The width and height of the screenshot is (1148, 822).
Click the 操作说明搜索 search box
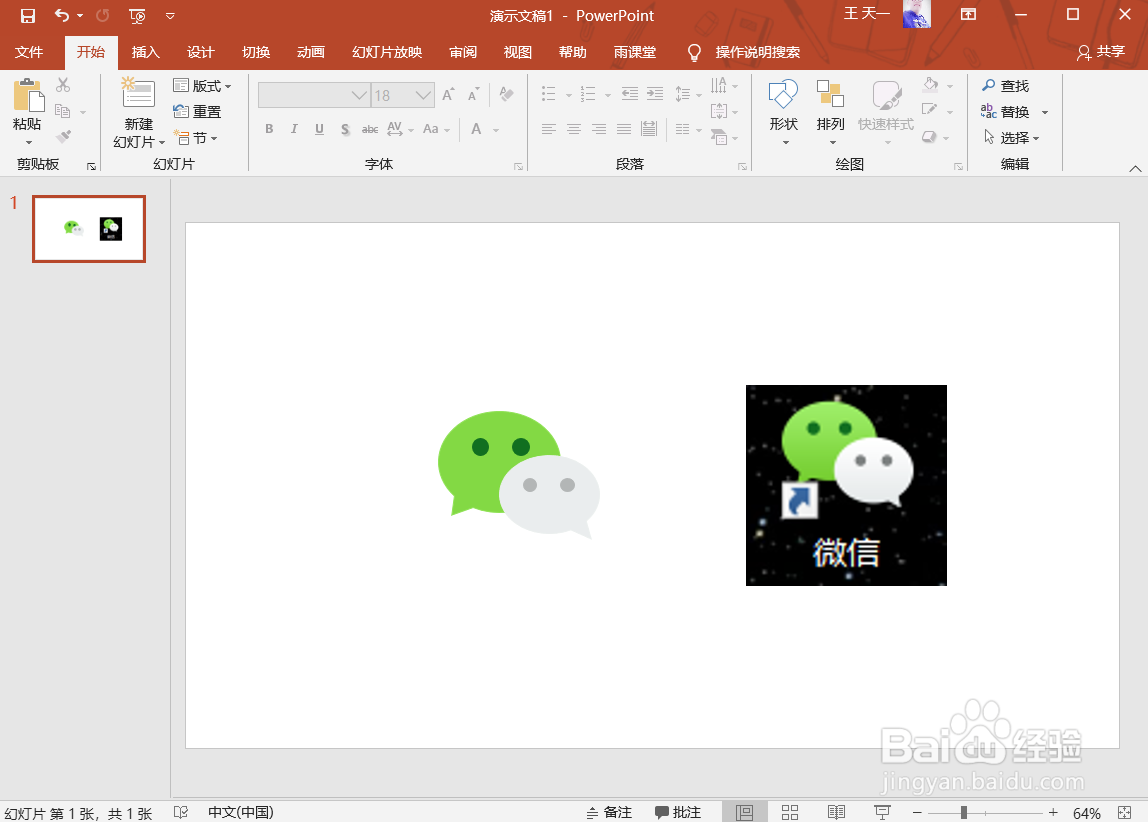tap(757, 52)
